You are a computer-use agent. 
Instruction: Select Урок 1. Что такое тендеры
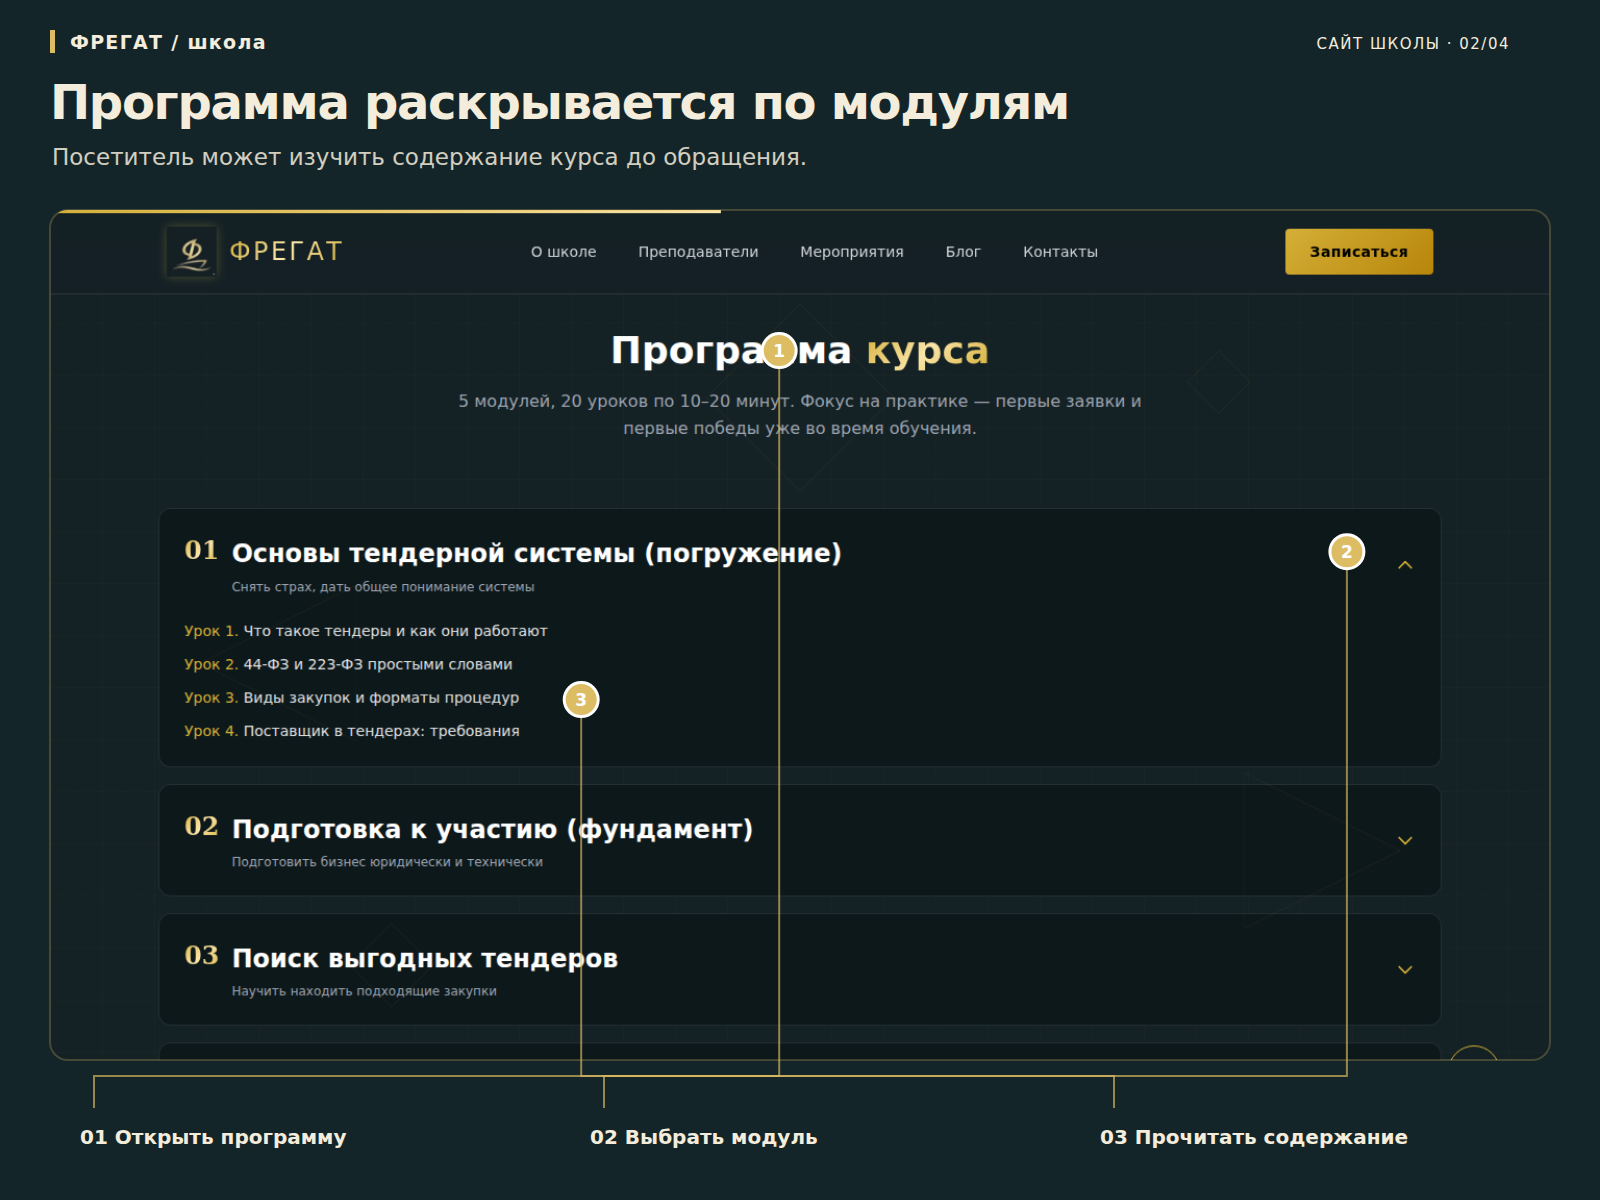366,631
